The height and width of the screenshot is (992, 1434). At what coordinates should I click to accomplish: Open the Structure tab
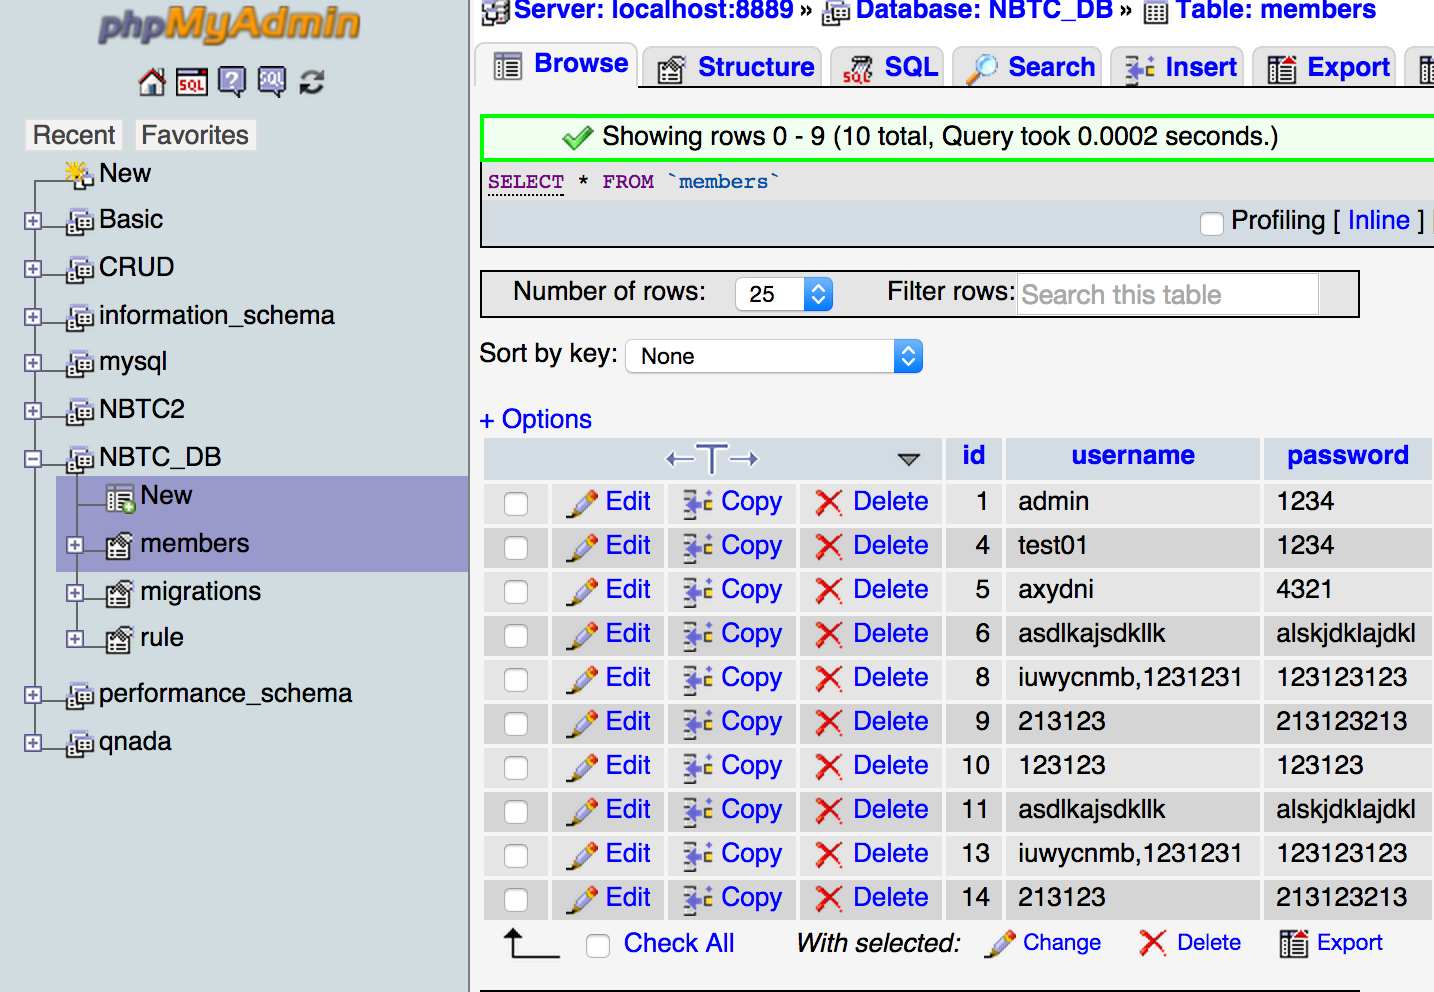point(732,68)
